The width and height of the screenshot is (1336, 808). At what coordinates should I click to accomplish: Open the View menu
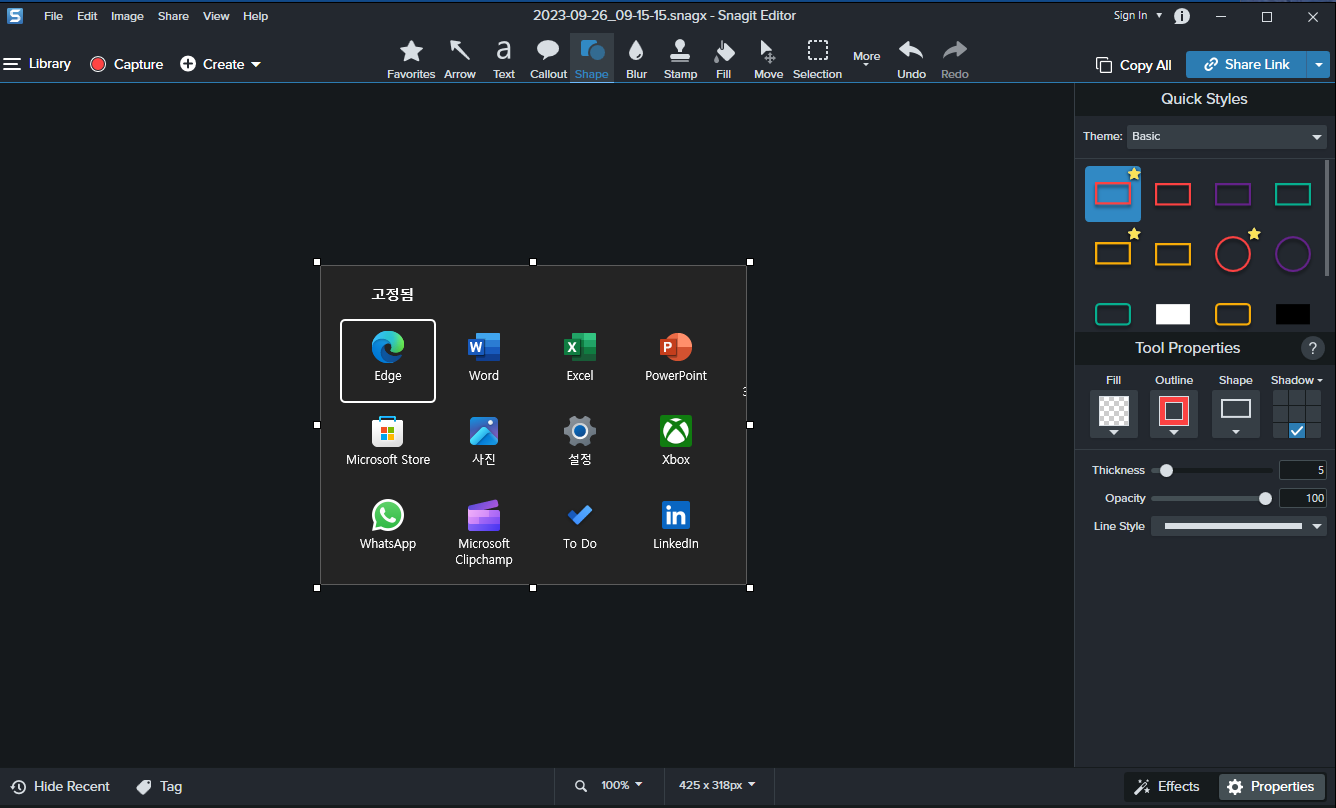tap(216, 16)
